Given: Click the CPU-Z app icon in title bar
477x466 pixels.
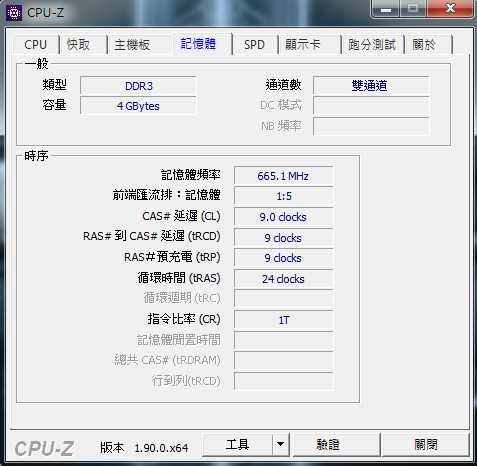Looking at the screenshot, I should (14, 13).
